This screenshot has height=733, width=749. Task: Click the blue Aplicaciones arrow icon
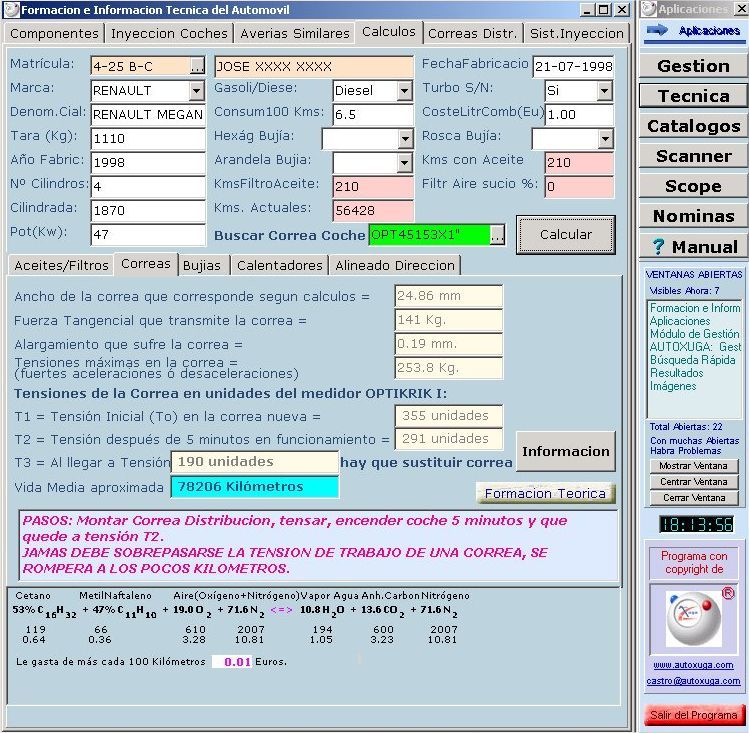pos(657,31)
